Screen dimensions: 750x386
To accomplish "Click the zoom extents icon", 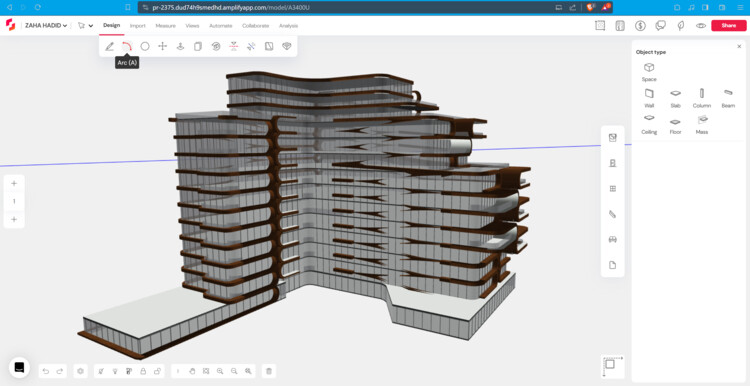I will click(x=206, y=371).
